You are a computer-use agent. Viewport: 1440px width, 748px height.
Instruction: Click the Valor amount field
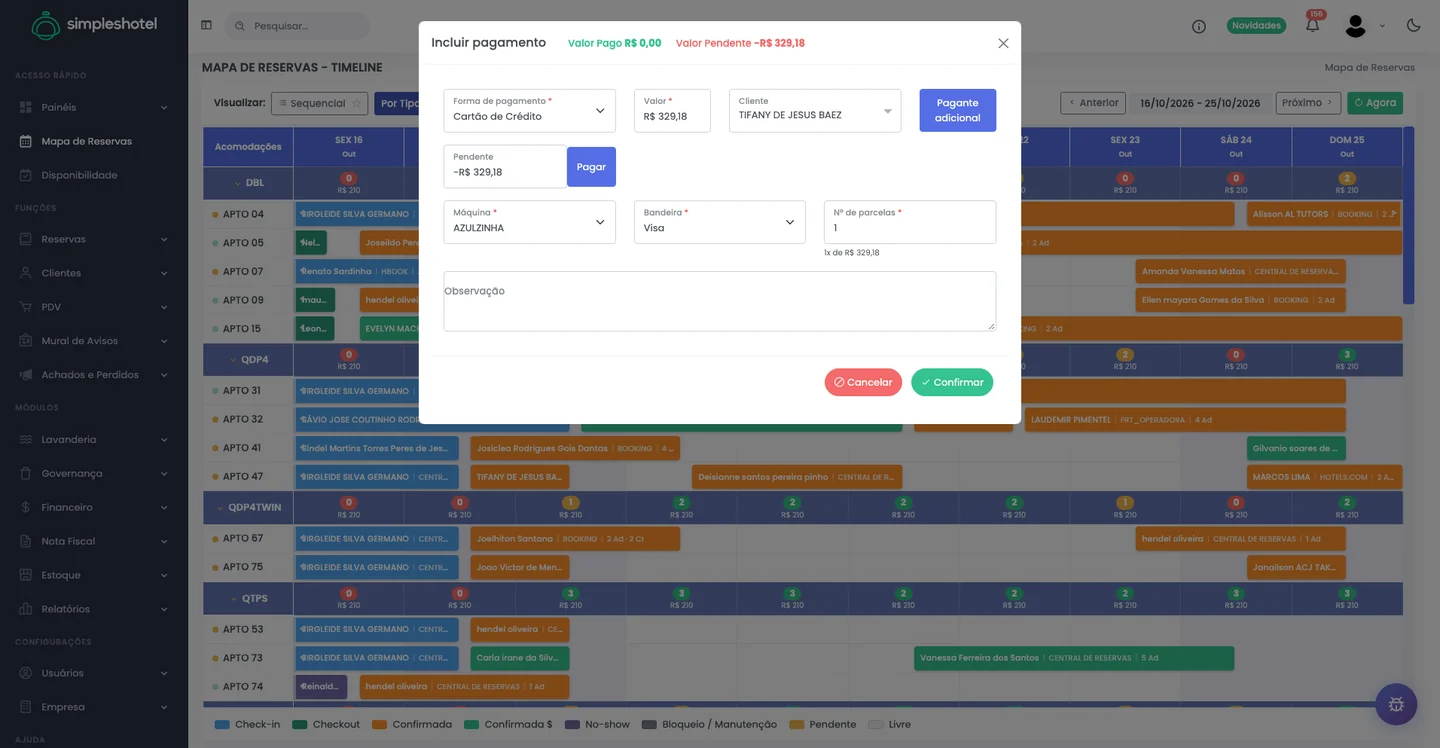672,110
